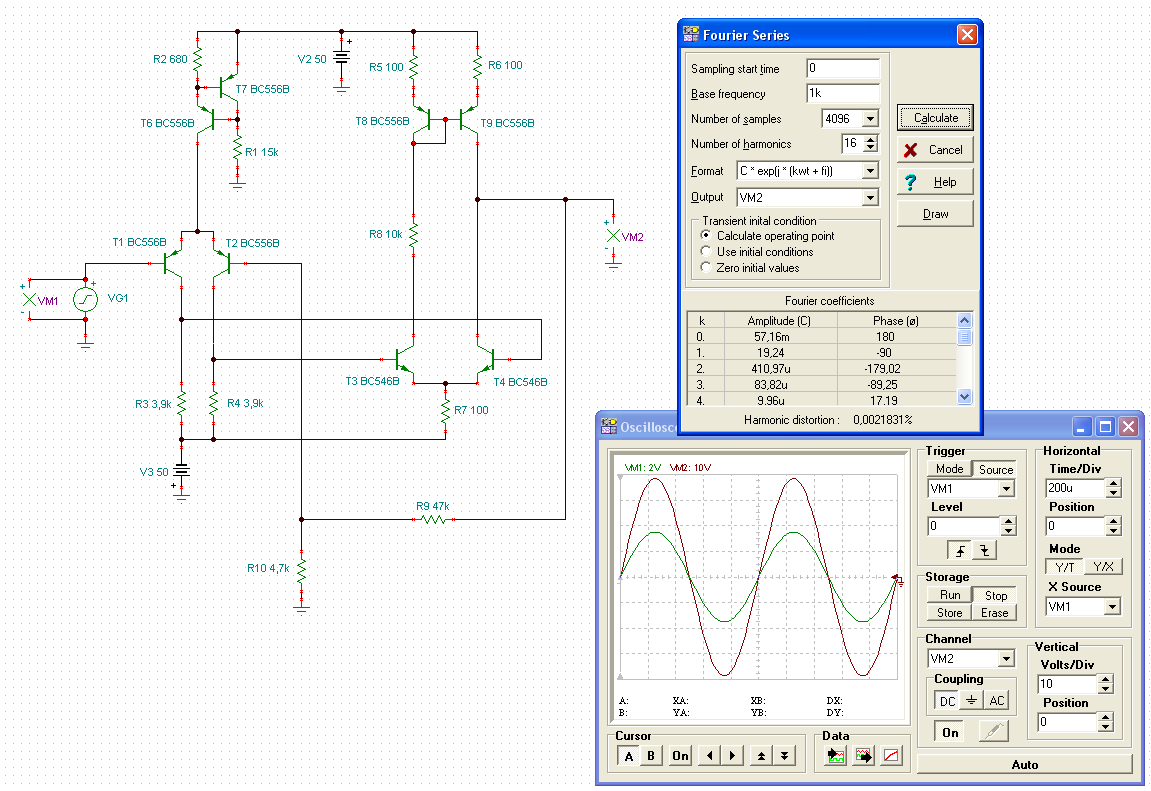Click the Auto button in oscilloscope

tap(1025, 765)
